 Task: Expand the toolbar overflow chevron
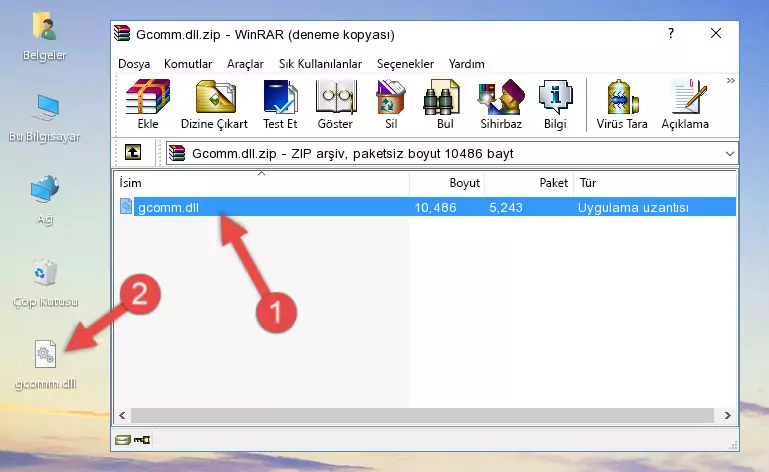point(730,80)
